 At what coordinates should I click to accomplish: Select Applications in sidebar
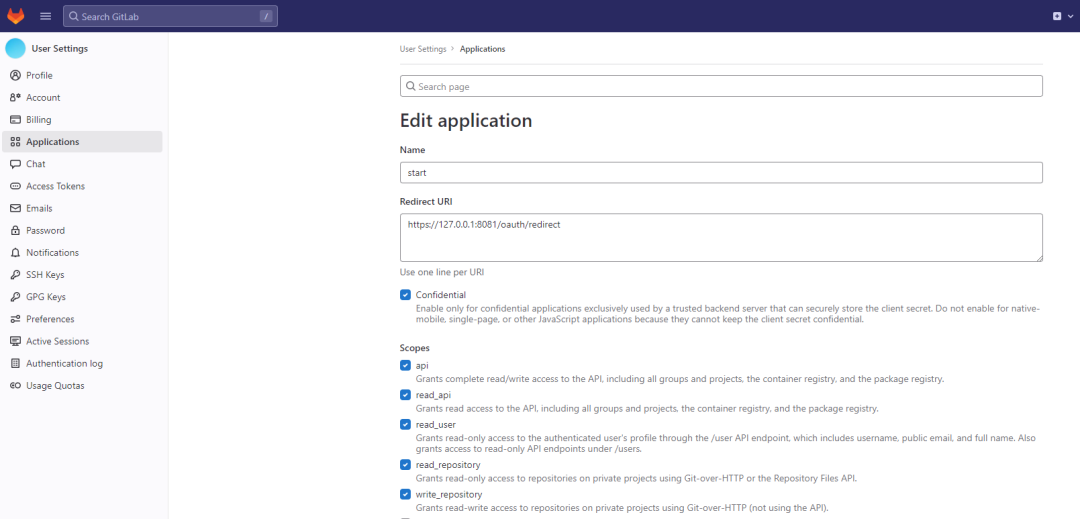point(83,142)
